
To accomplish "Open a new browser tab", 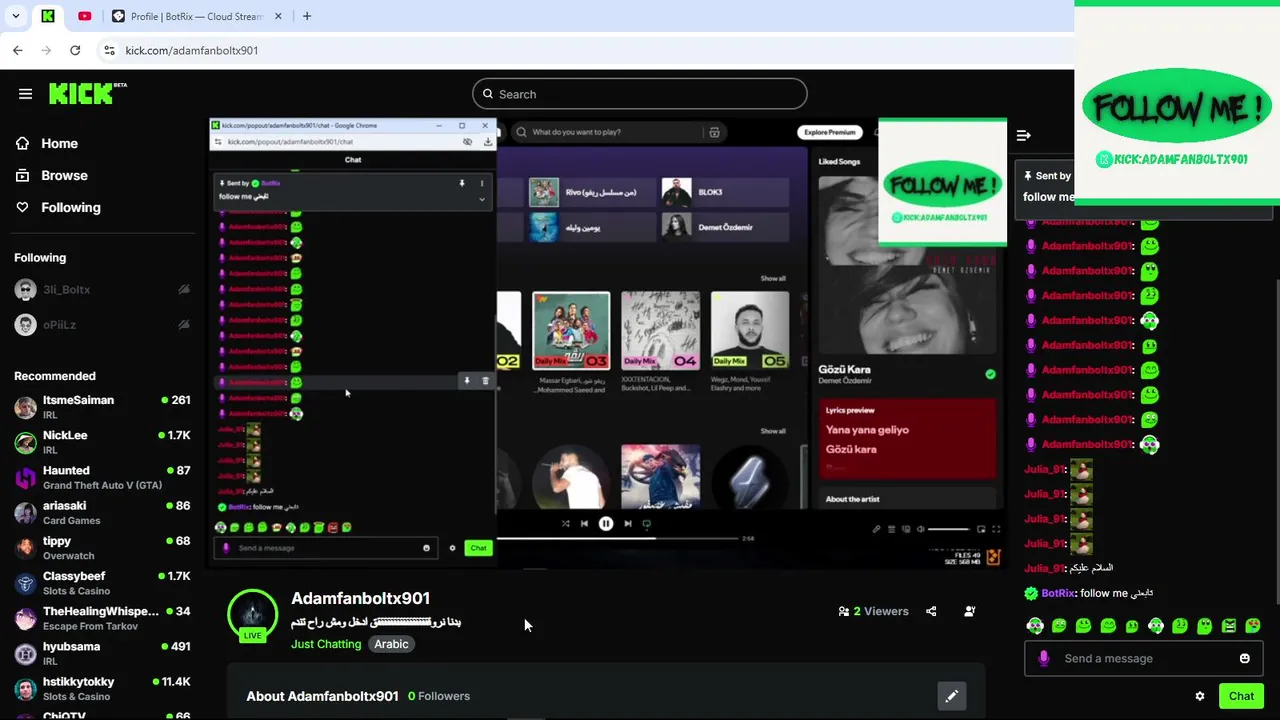I will 307,16.
